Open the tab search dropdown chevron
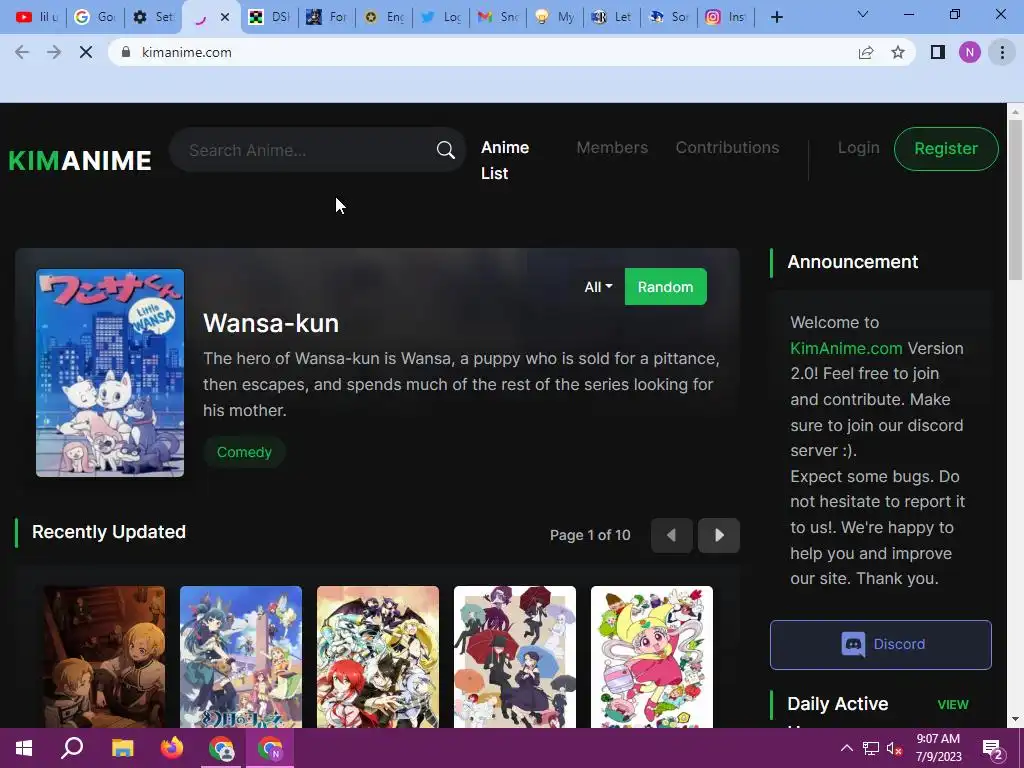The height and width of the screenshot is (768, 1024). coord(863,14)
